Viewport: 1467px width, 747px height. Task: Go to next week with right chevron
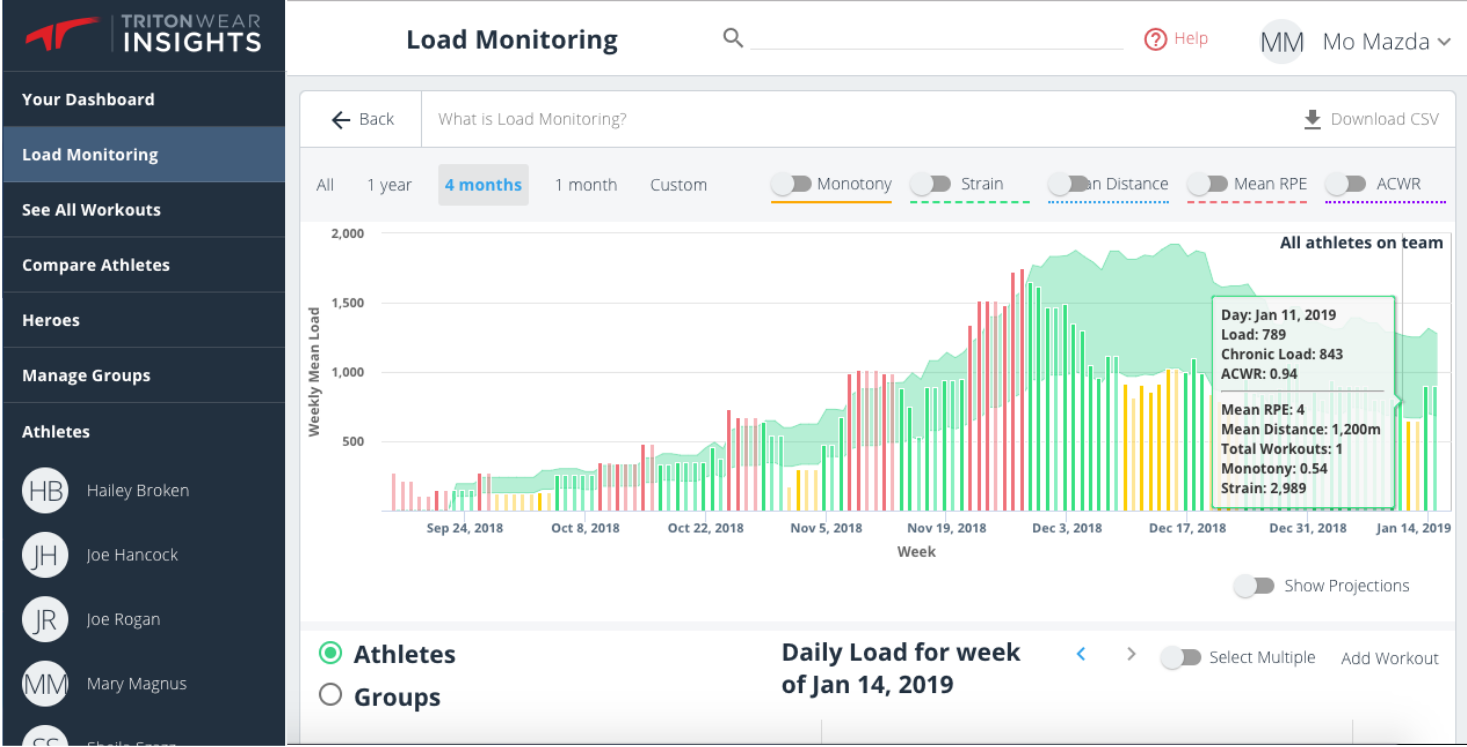pyautogui.click(x=1131, y=654)
